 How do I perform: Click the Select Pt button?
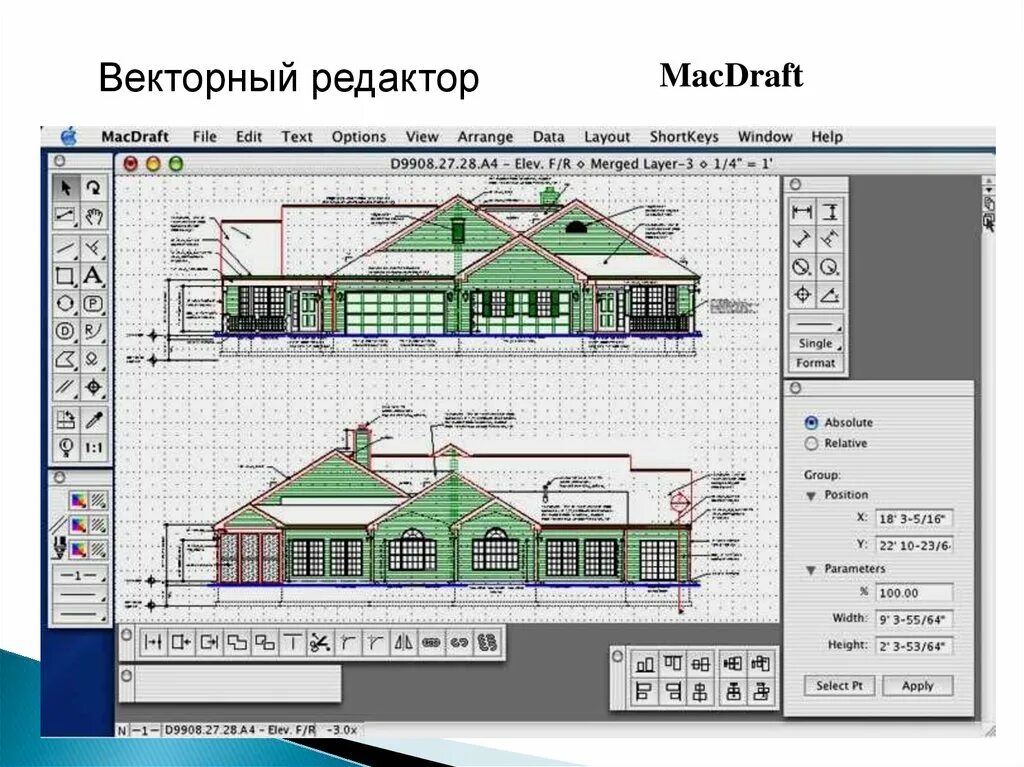839,686
